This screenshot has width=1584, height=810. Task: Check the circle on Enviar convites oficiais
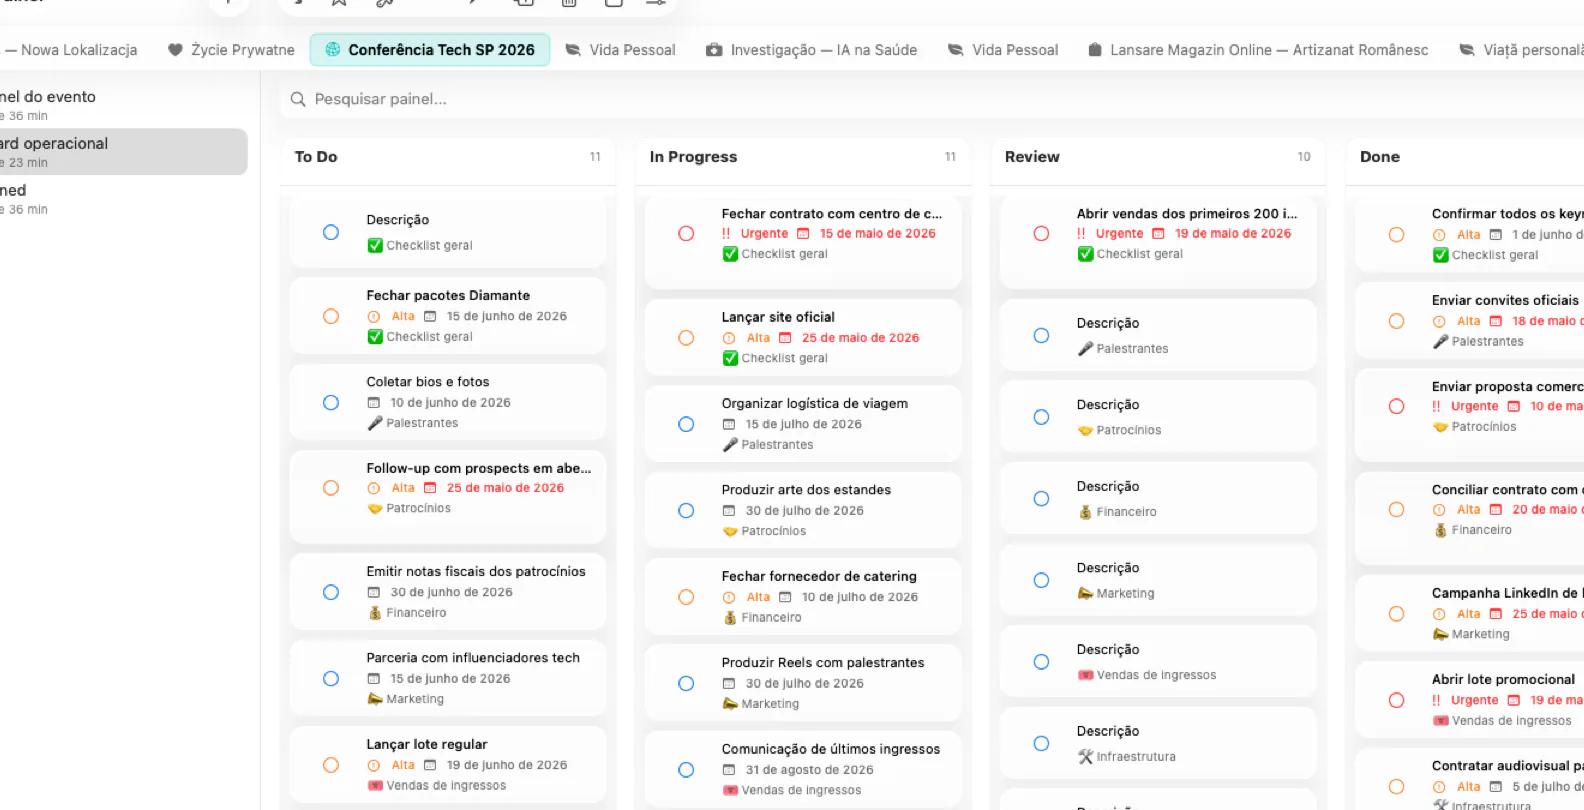[1396, 321]
